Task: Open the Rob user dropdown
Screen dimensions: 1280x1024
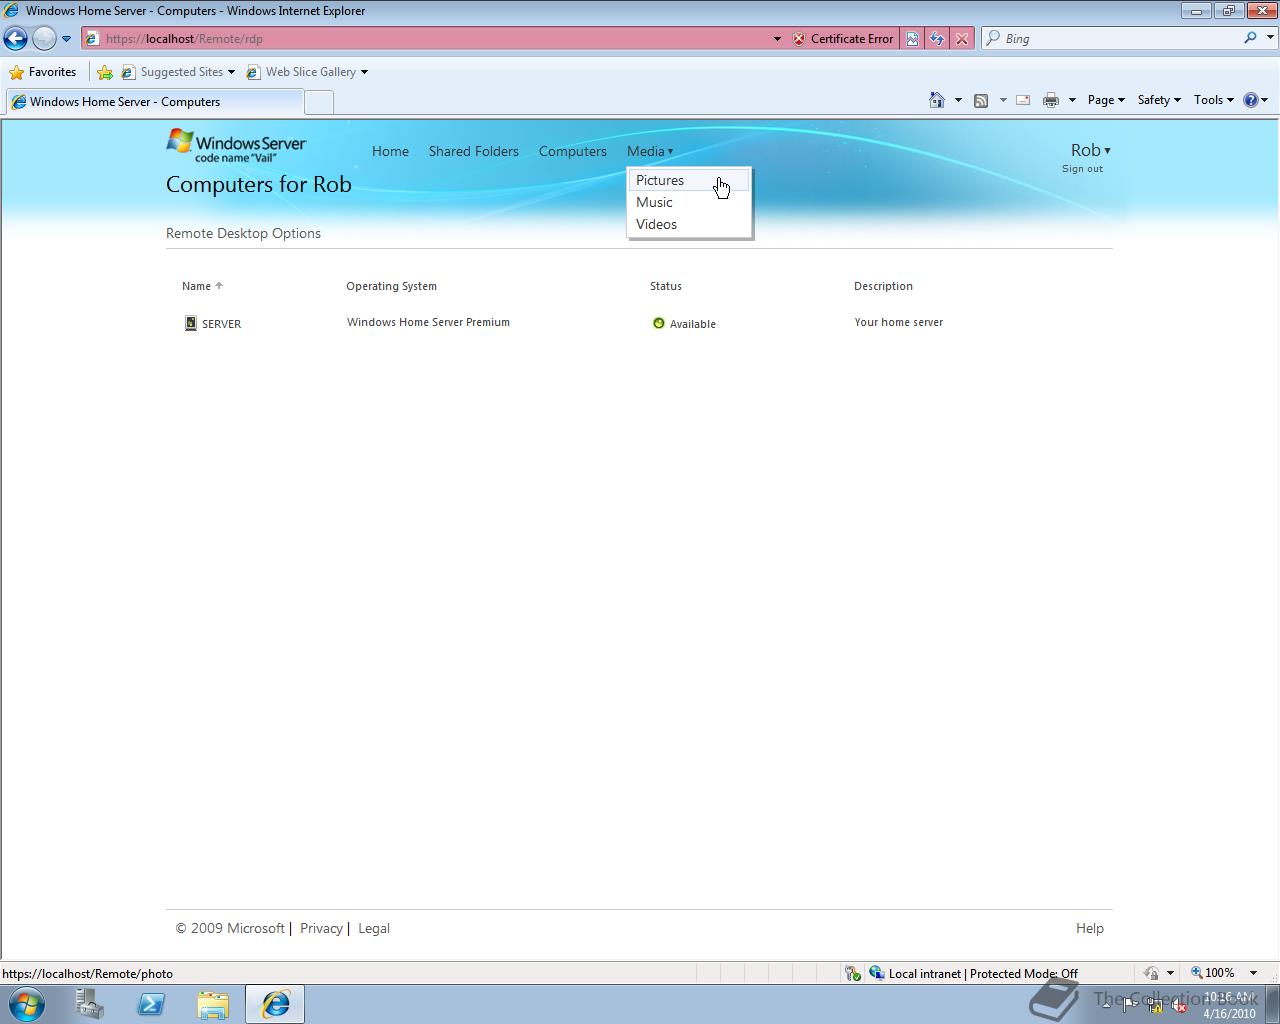Action: (x=1090, y=150)
